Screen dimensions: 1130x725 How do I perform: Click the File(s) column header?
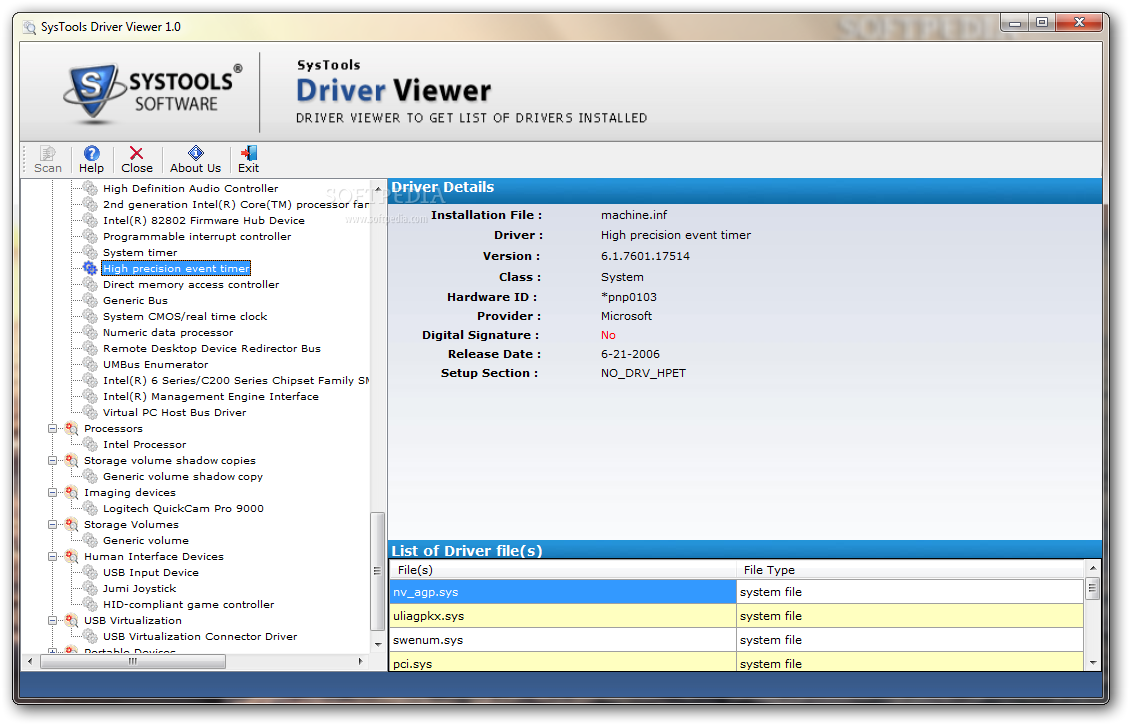(x=562, y=570)
